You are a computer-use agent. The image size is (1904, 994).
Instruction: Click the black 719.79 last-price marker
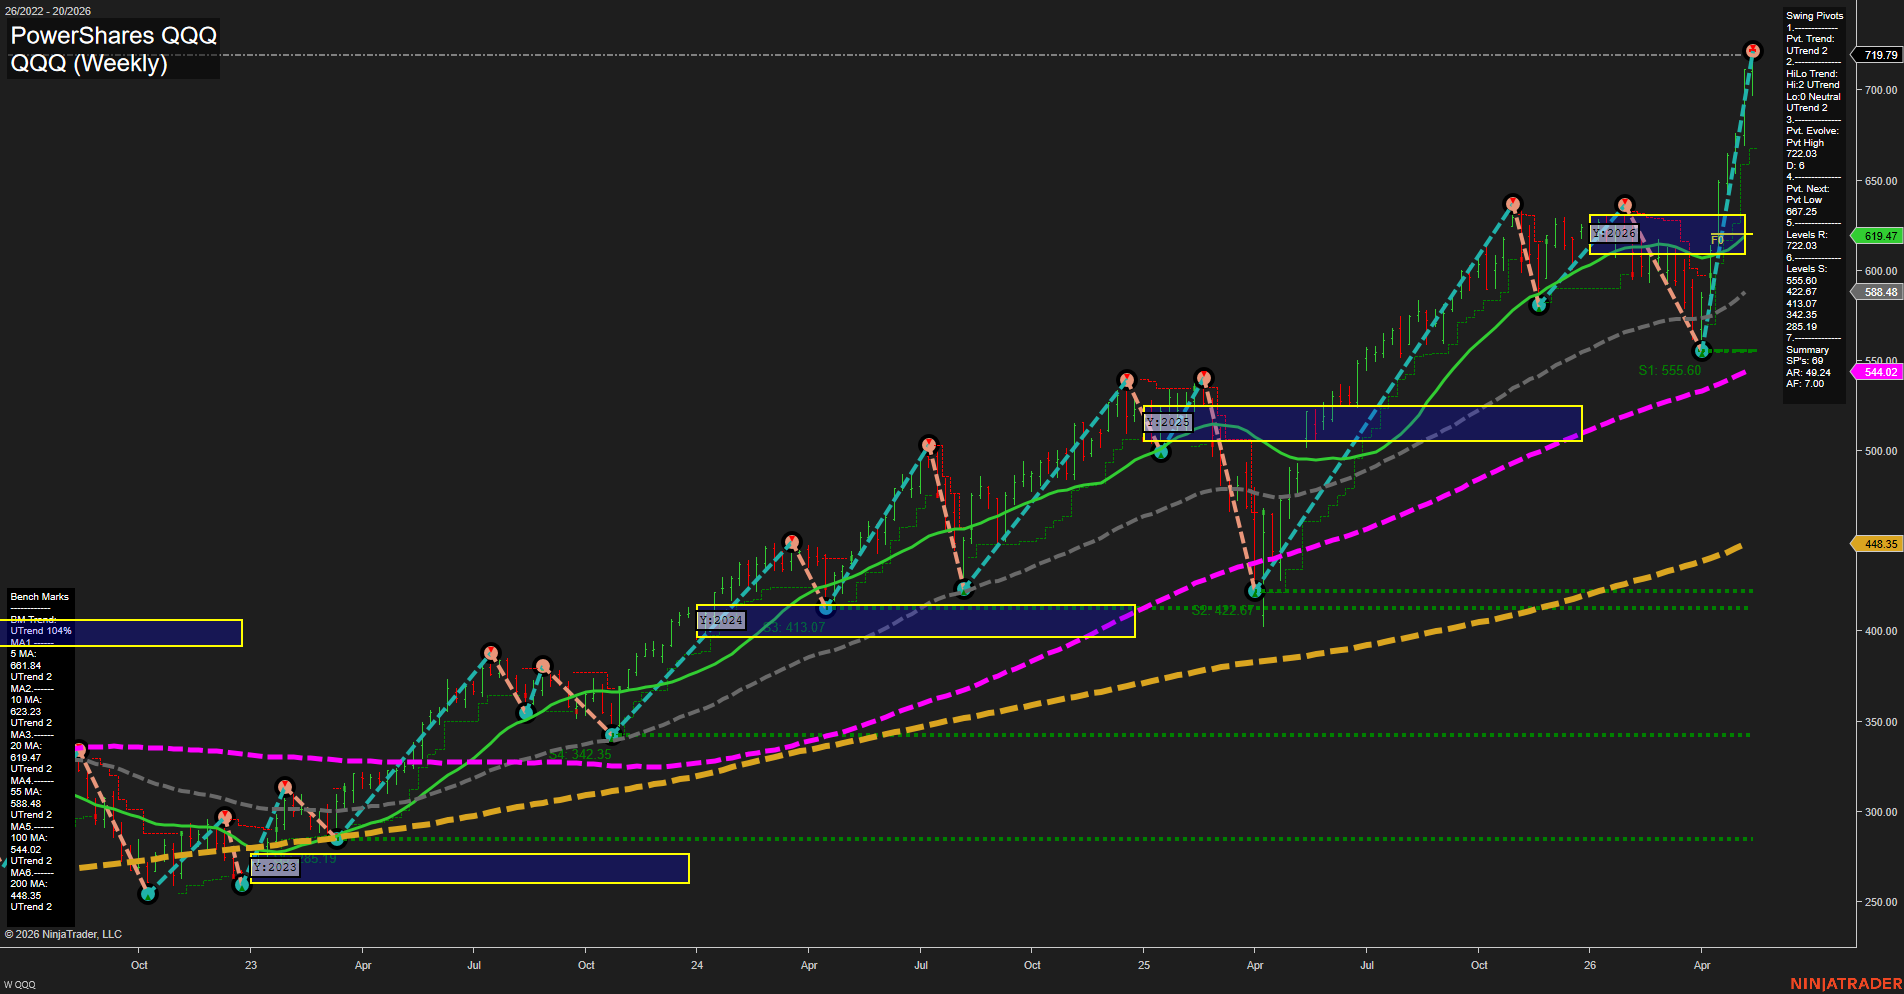tap(1879, 55)
